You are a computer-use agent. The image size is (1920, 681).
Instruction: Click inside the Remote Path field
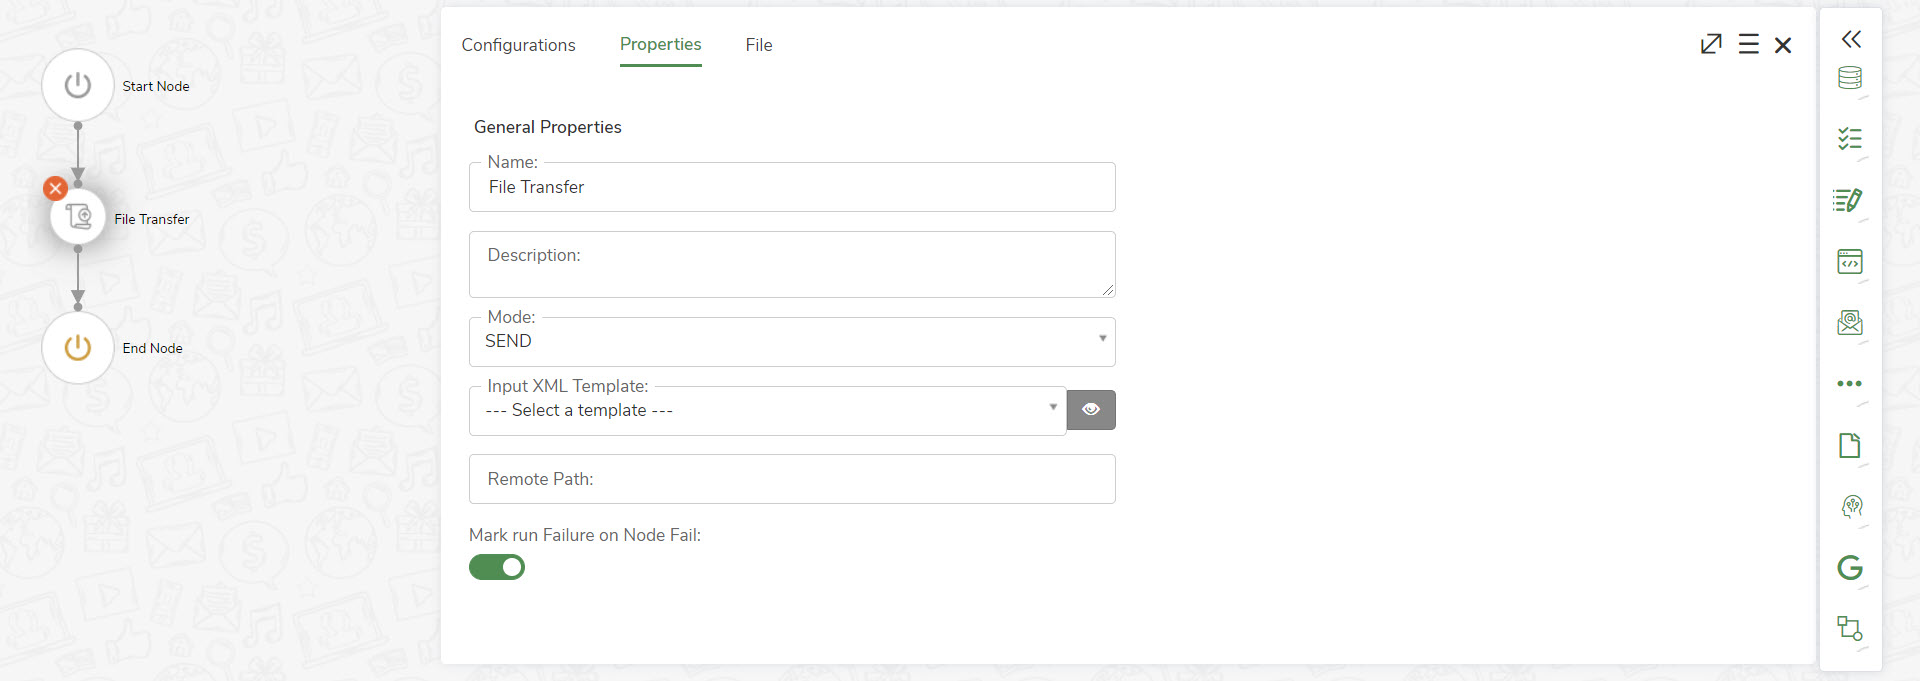[x=792, y=478]
